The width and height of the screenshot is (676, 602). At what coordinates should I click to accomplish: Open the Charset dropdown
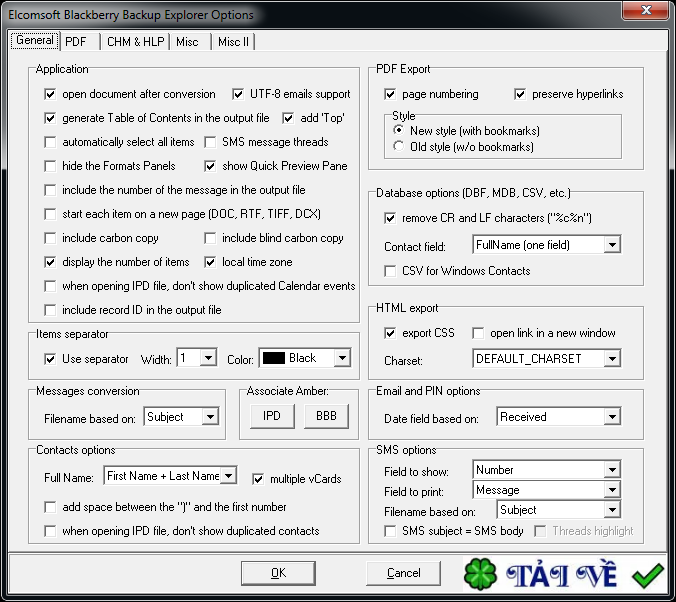pyautogui.click(x=612, y=359)
